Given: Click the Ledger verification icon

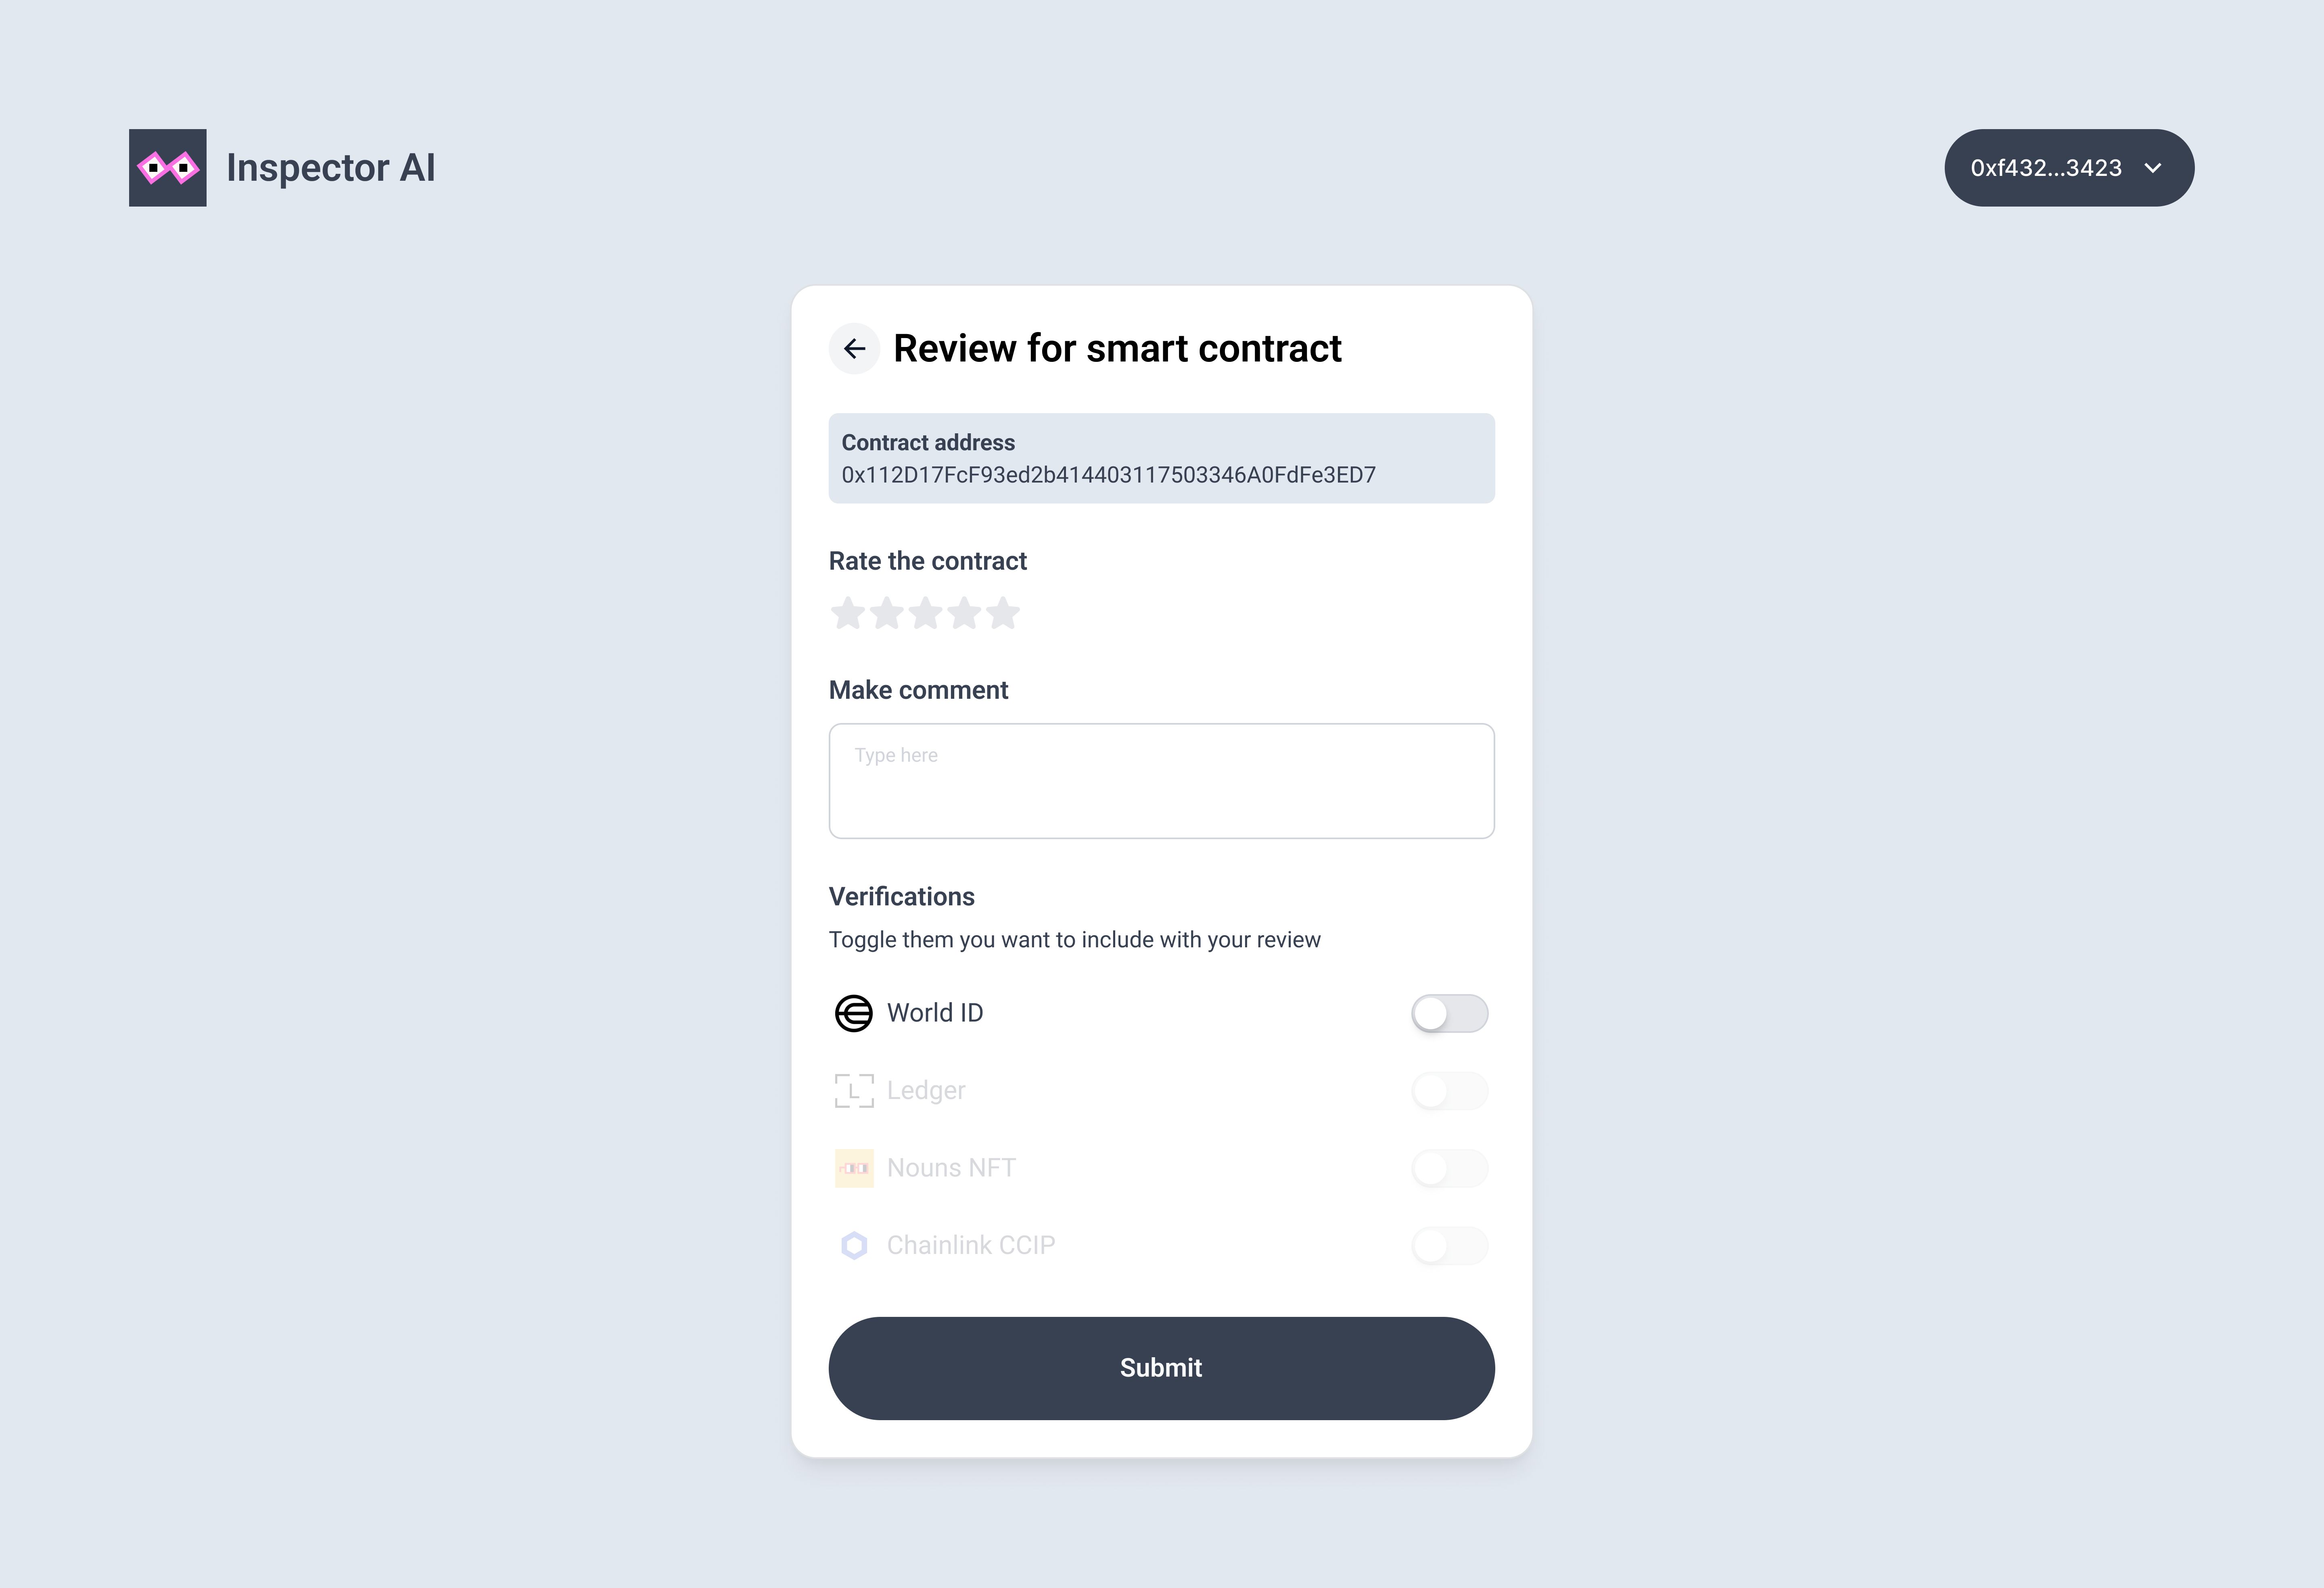Looking at the screenshot, I should pyautogui.click(x=855, y=1090).
